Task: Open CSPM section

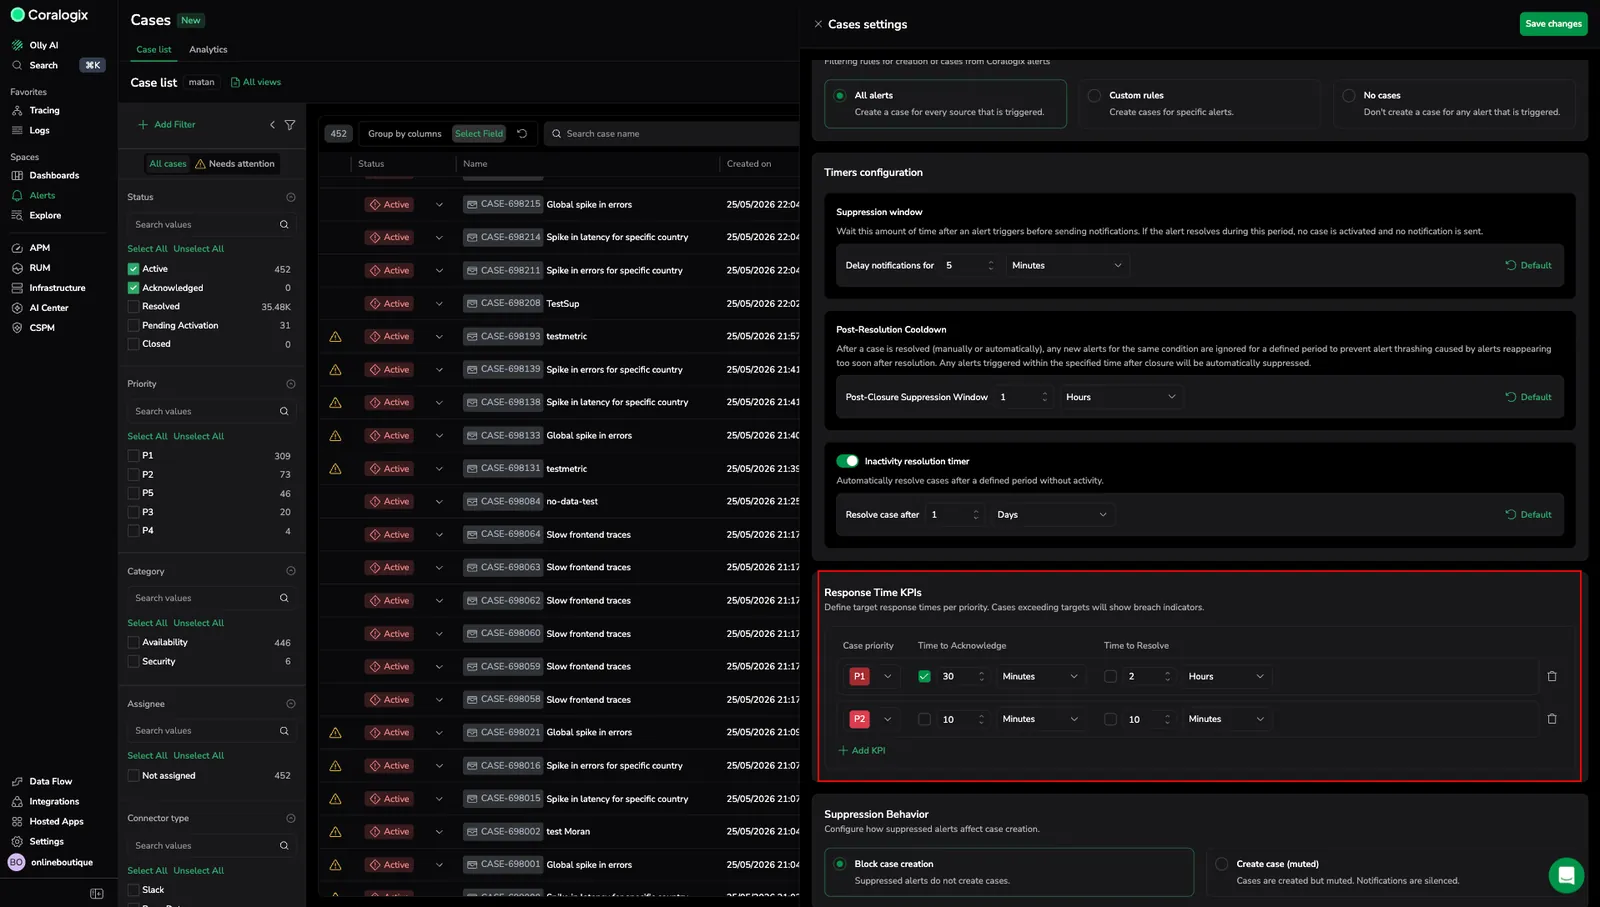Action: (33, 328)
